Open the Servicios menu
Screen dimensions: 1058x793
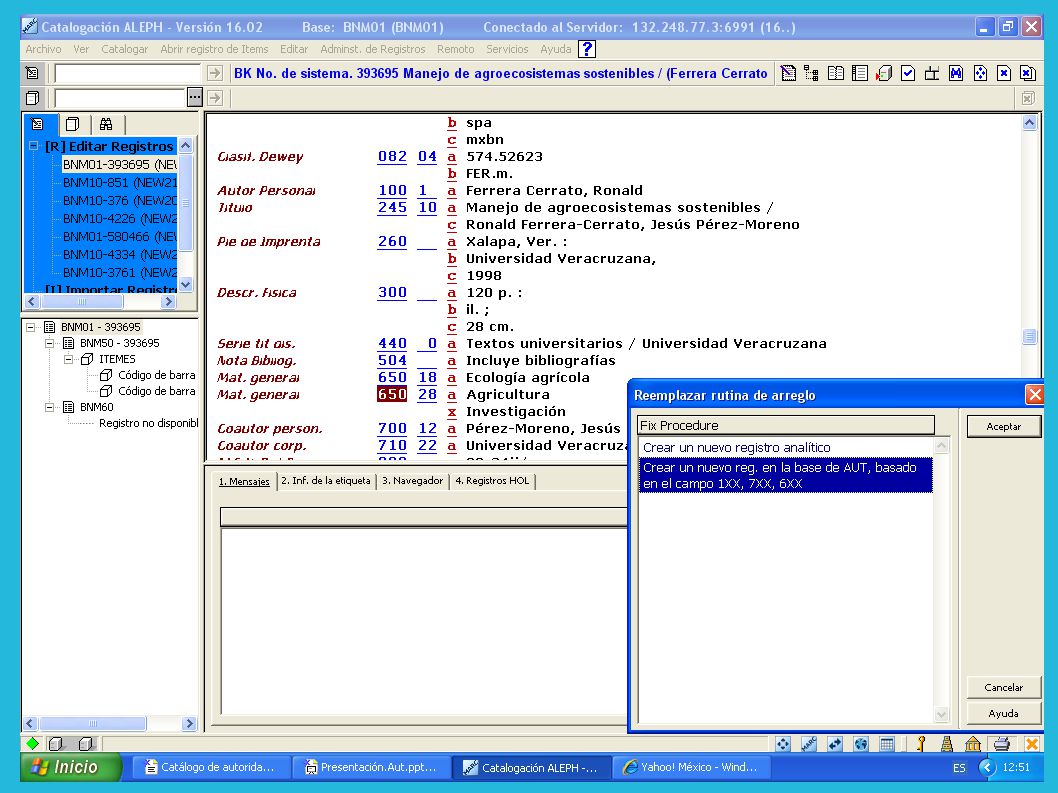click(507, 49)
